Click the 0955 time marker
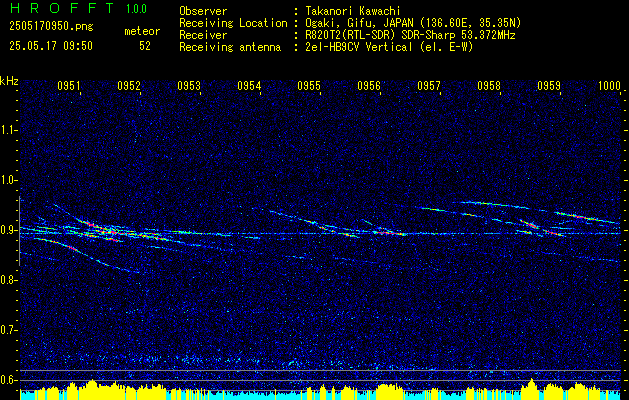Image resolution: width=629 pixels, height=400 pixels. 309,86
